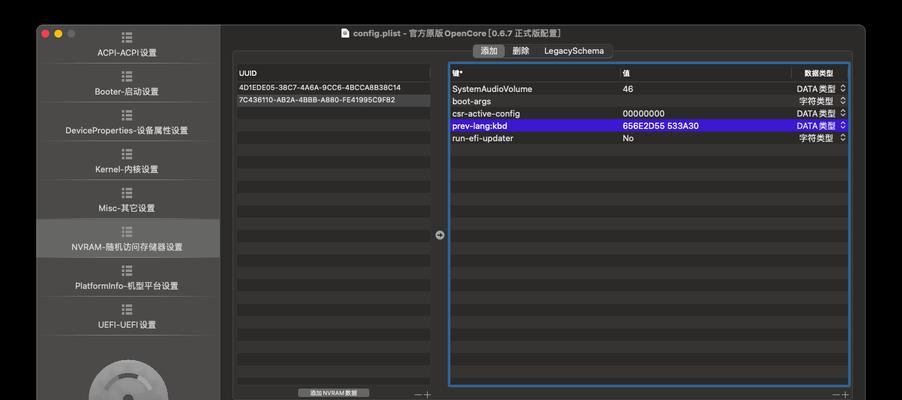Click the value 656E2D55 533A30
This screenshot has height=400, width=902.
pyautogui.click(x=660, y=125)
